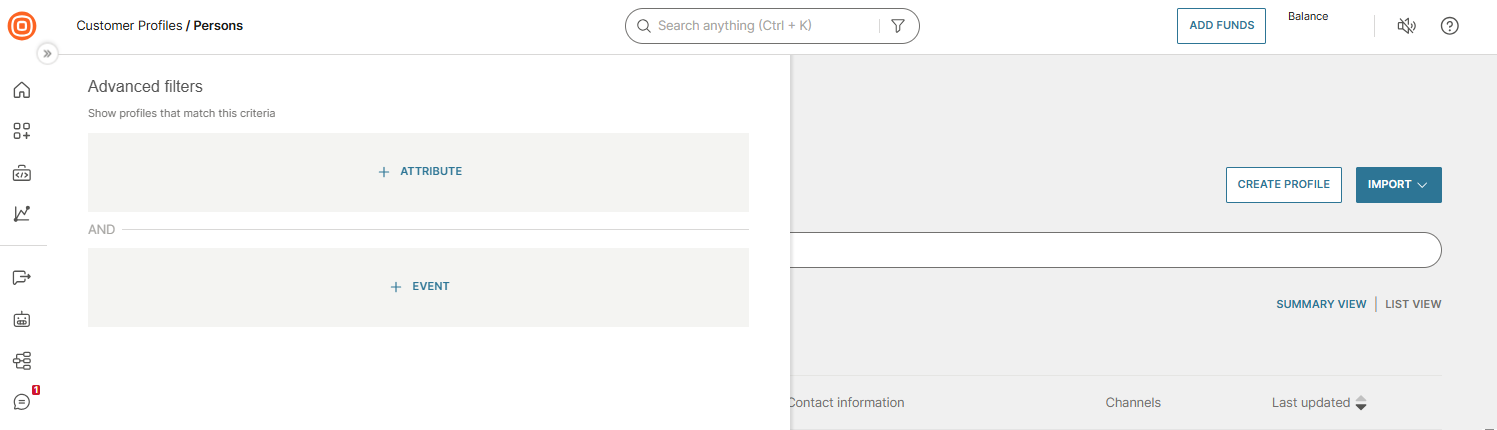1497x430 pixels.
Task: Open the developer tools sidebar icon
Action: 22,173
